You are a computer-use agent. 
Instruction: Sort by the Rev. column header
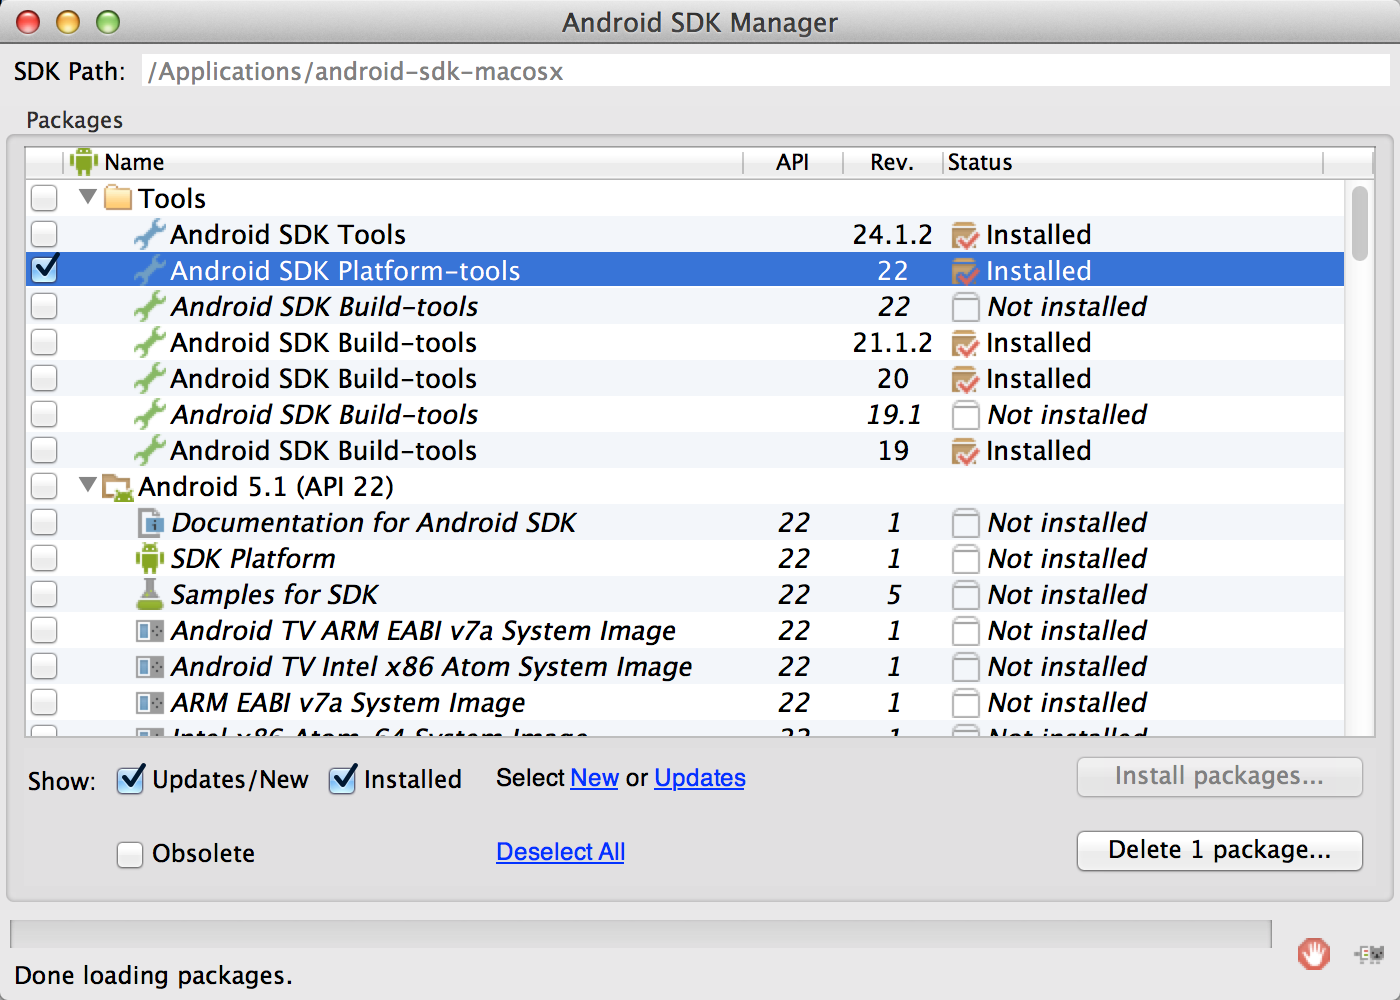(x=892, y=162)
